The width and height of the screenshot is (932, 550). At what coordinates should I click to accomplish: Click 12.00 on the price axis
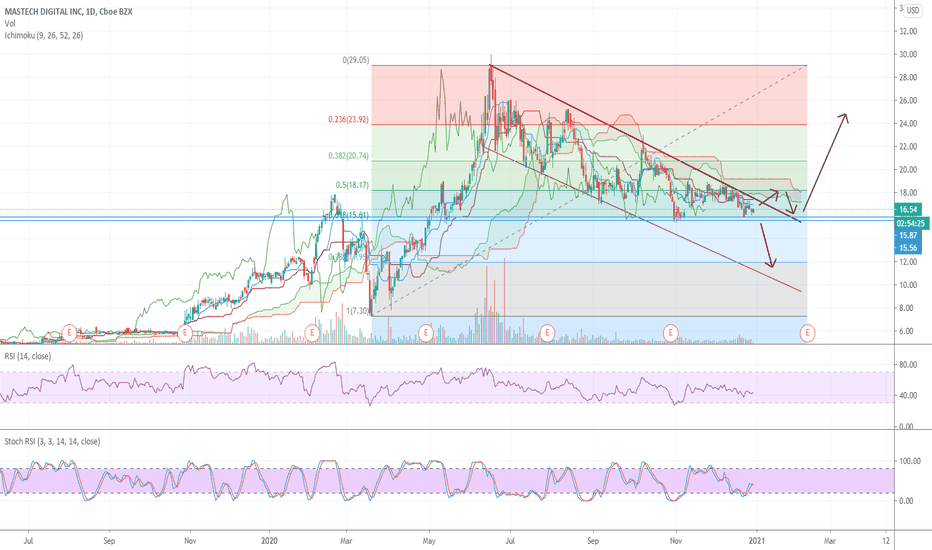(908, 262)
